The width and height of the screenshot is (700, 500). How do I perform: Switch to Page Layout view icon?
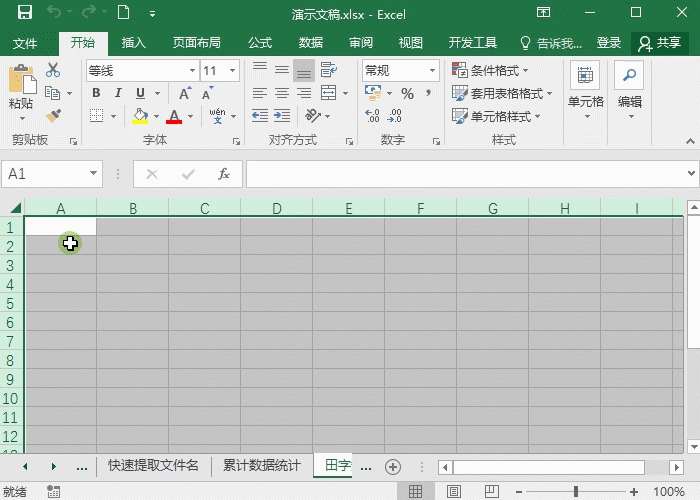click(x=454, y=492)
